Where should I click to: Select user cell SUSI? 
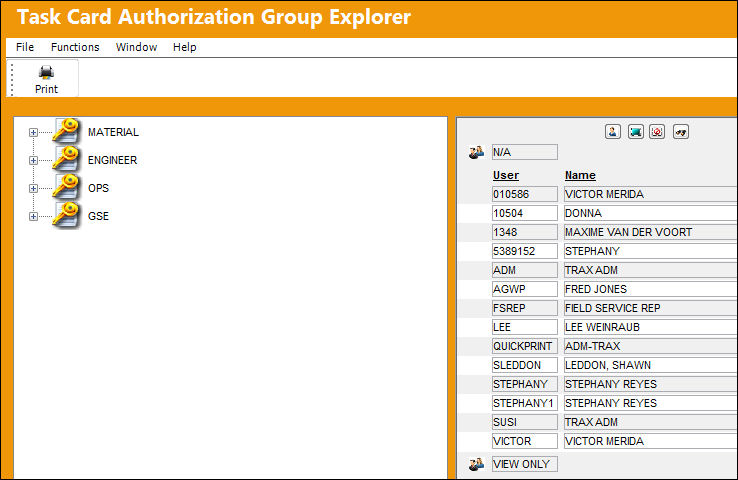[525, 422]
